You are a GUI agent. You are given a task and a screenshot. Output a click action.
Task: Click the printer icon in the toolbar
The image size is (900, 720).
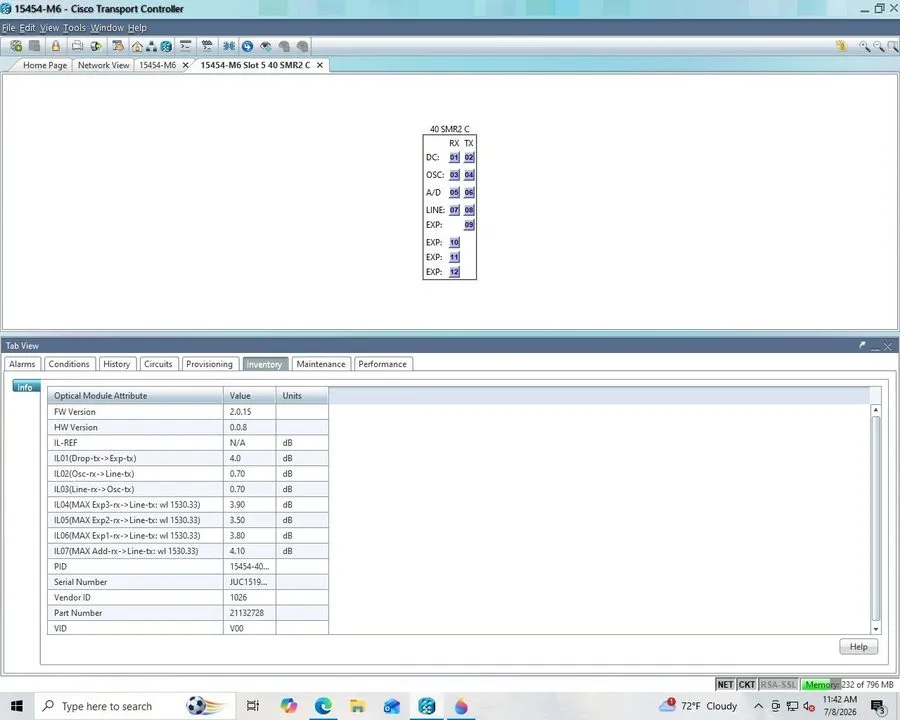[x=77, y=46]
